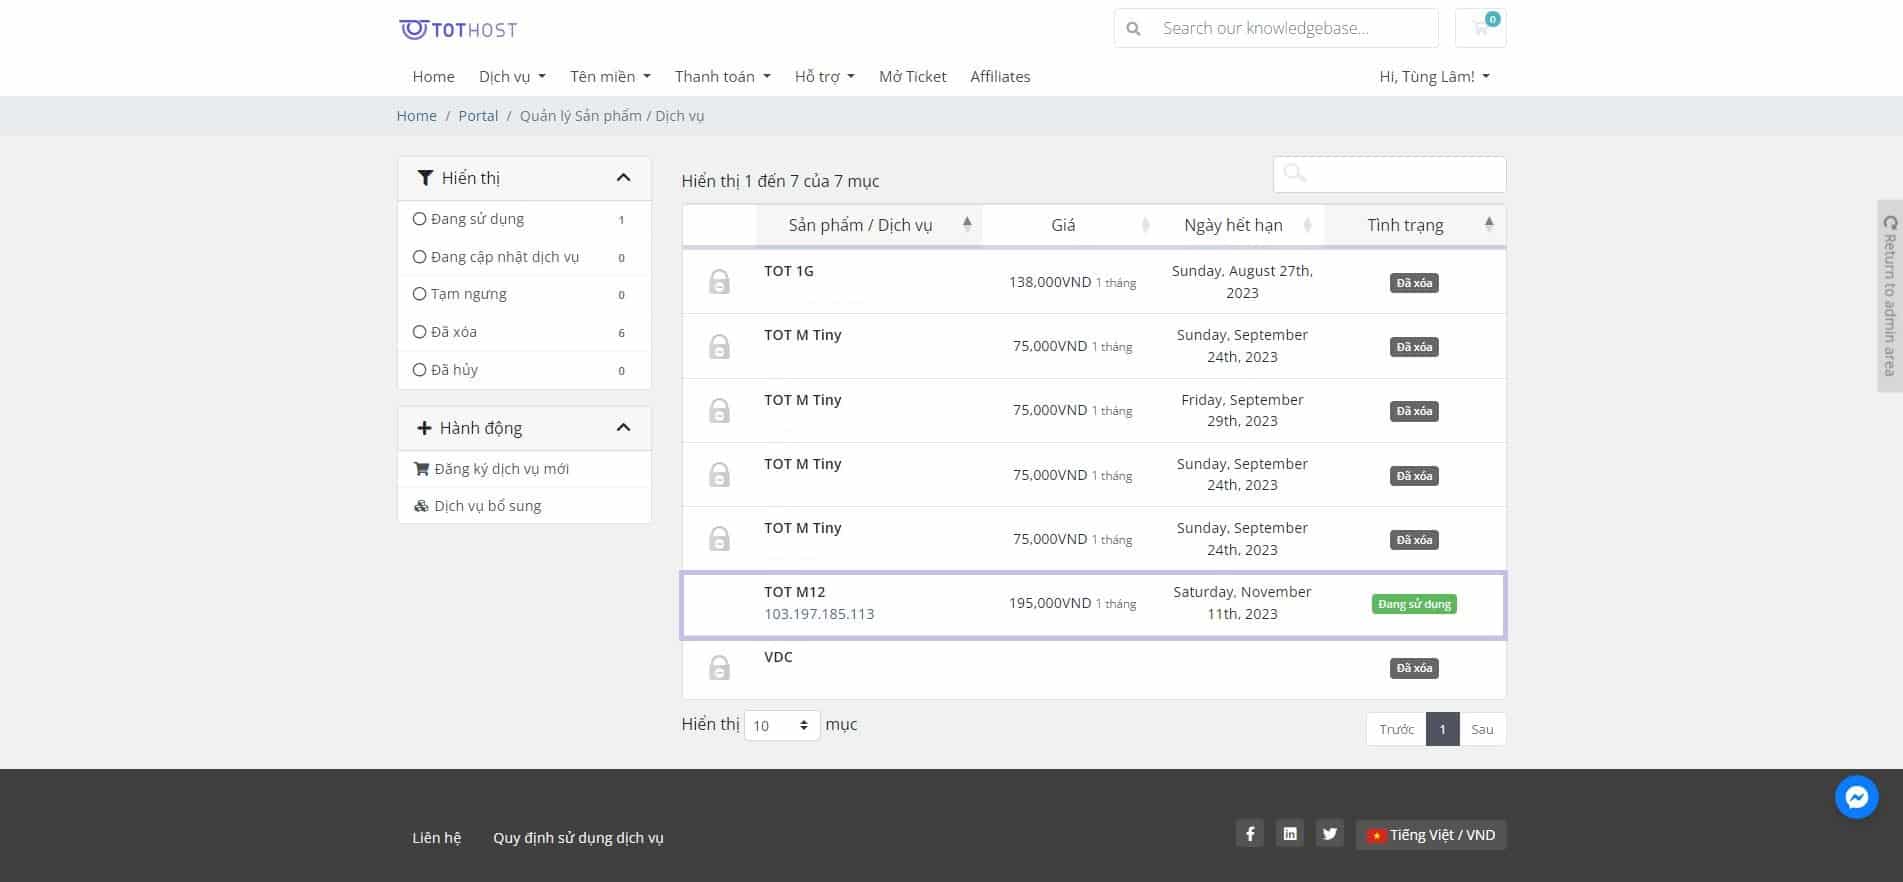Collapse the Hiển thị panel

tap(623, 178)
